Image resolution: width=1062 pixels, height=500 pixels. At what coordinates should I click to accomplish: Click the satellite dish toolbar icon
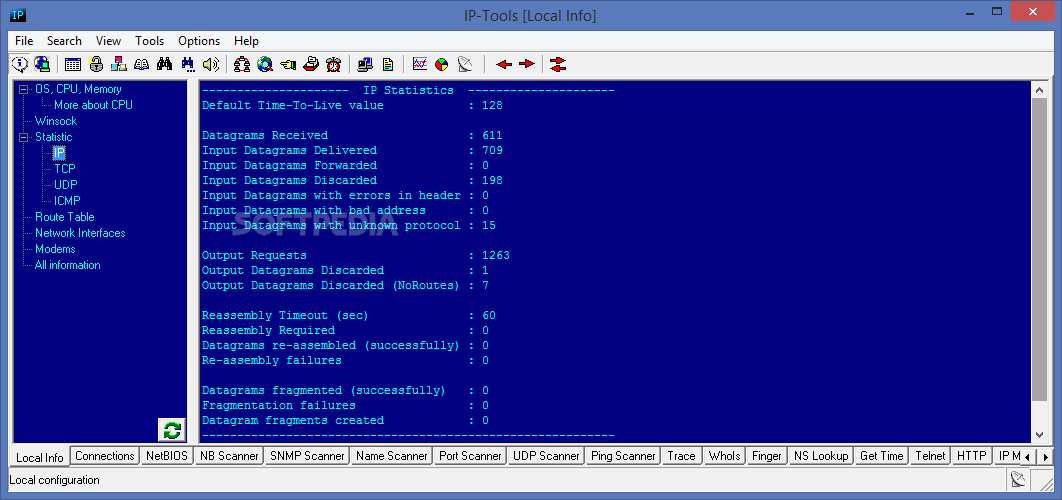tap(465, 64)
